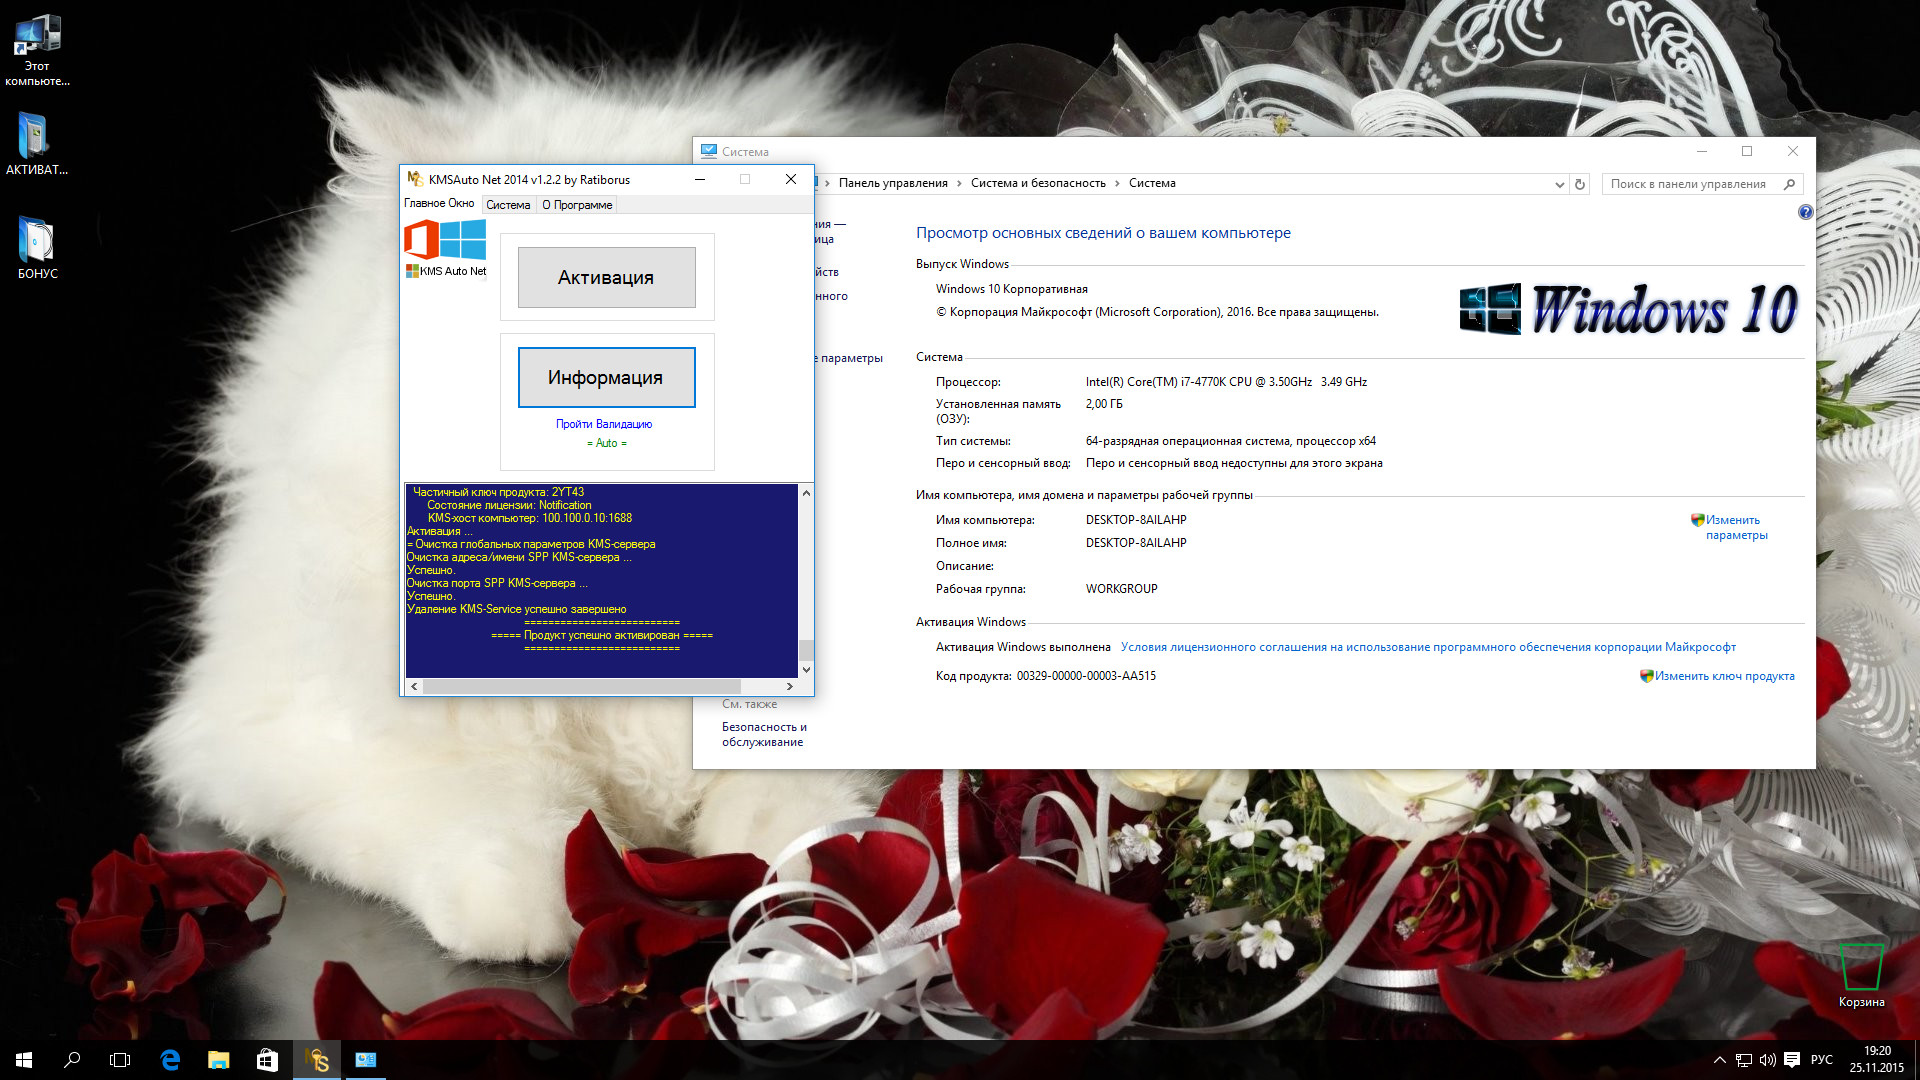Click the log scroll down arrow
The image size is (1920, 1080).
click(x=806, y=669)
